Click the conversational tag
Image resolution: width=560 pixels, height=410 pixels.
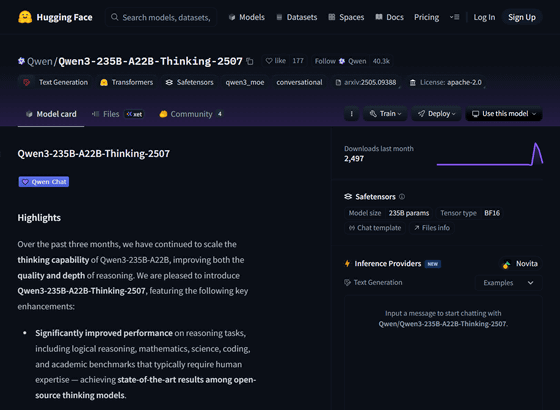click(x=299, y=82)
